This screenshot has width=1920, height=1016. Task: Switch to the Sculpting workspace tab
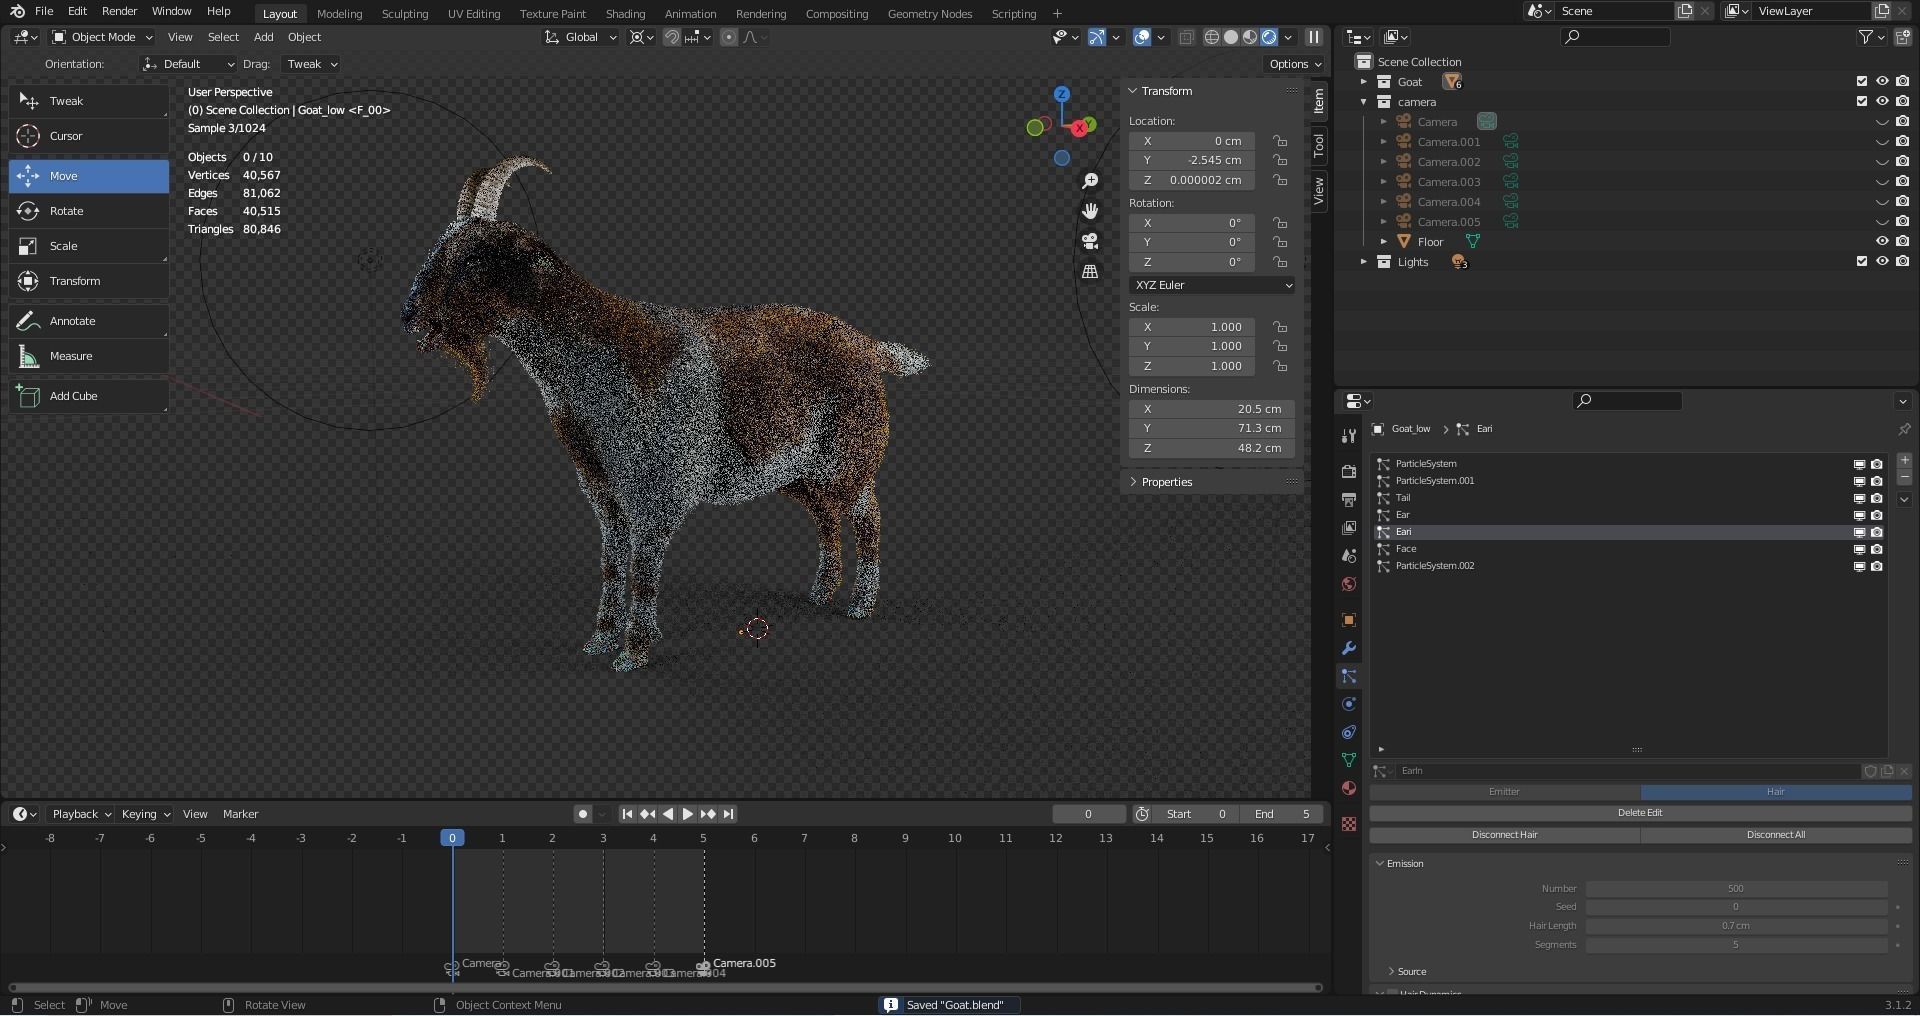[405, 14]
